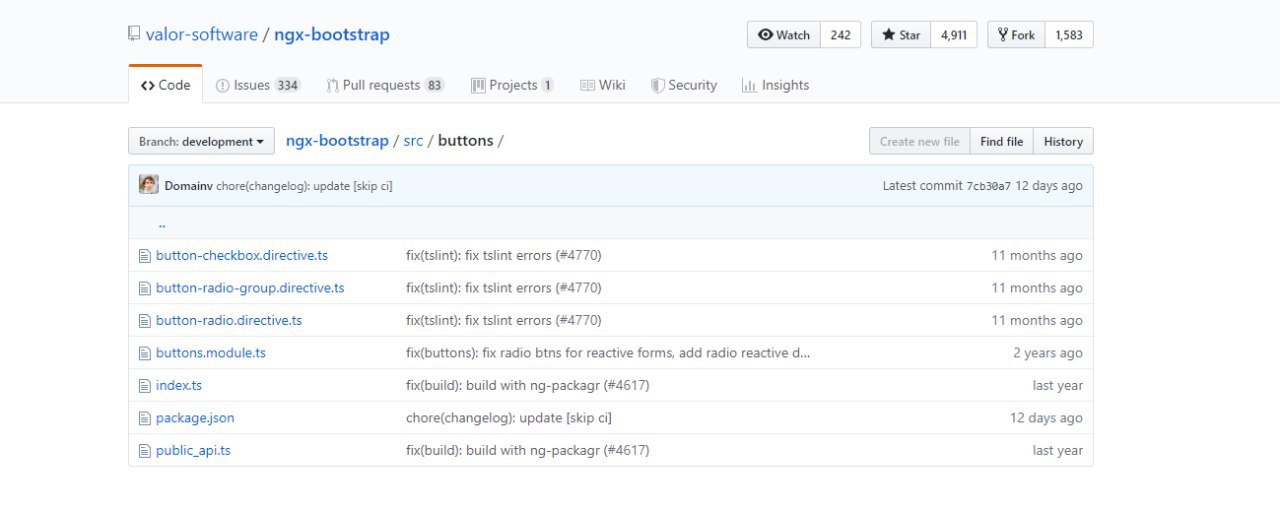Click the file icon beside package.json
Screen dimensions: 1280x509
(144, 418)
